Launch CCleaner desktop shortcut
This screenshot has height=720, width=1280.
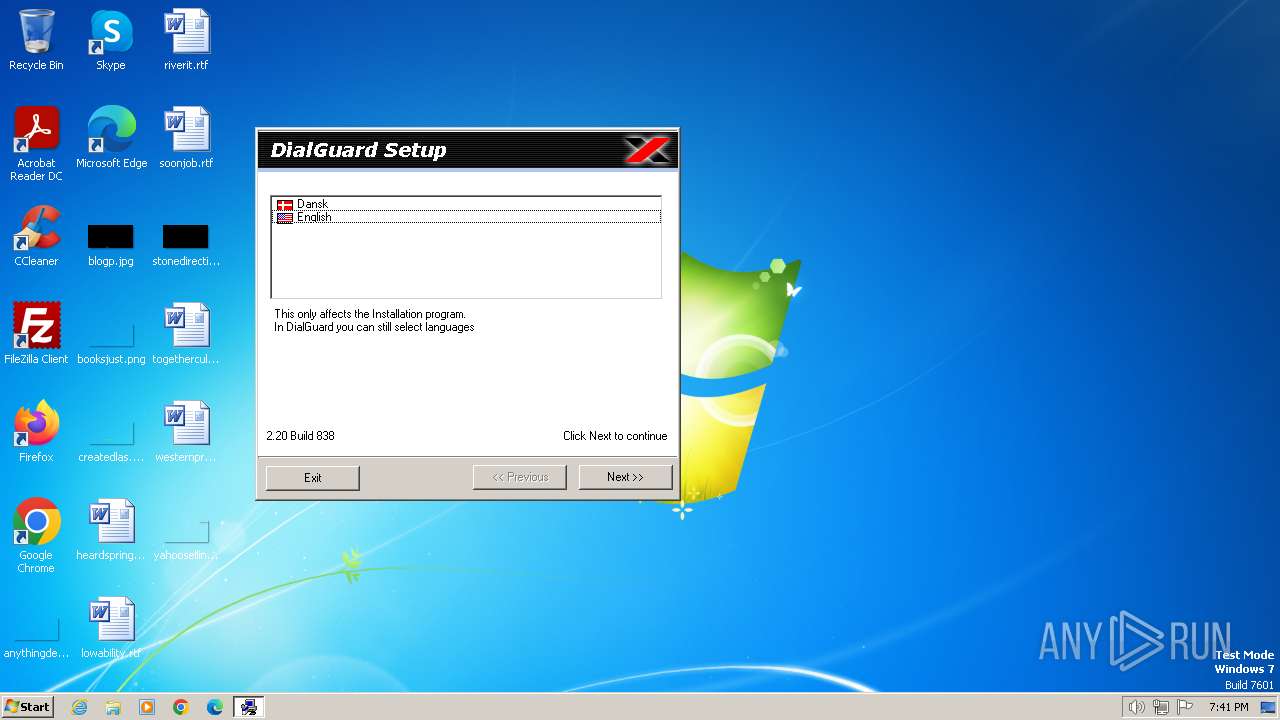(x=36, y=236)
